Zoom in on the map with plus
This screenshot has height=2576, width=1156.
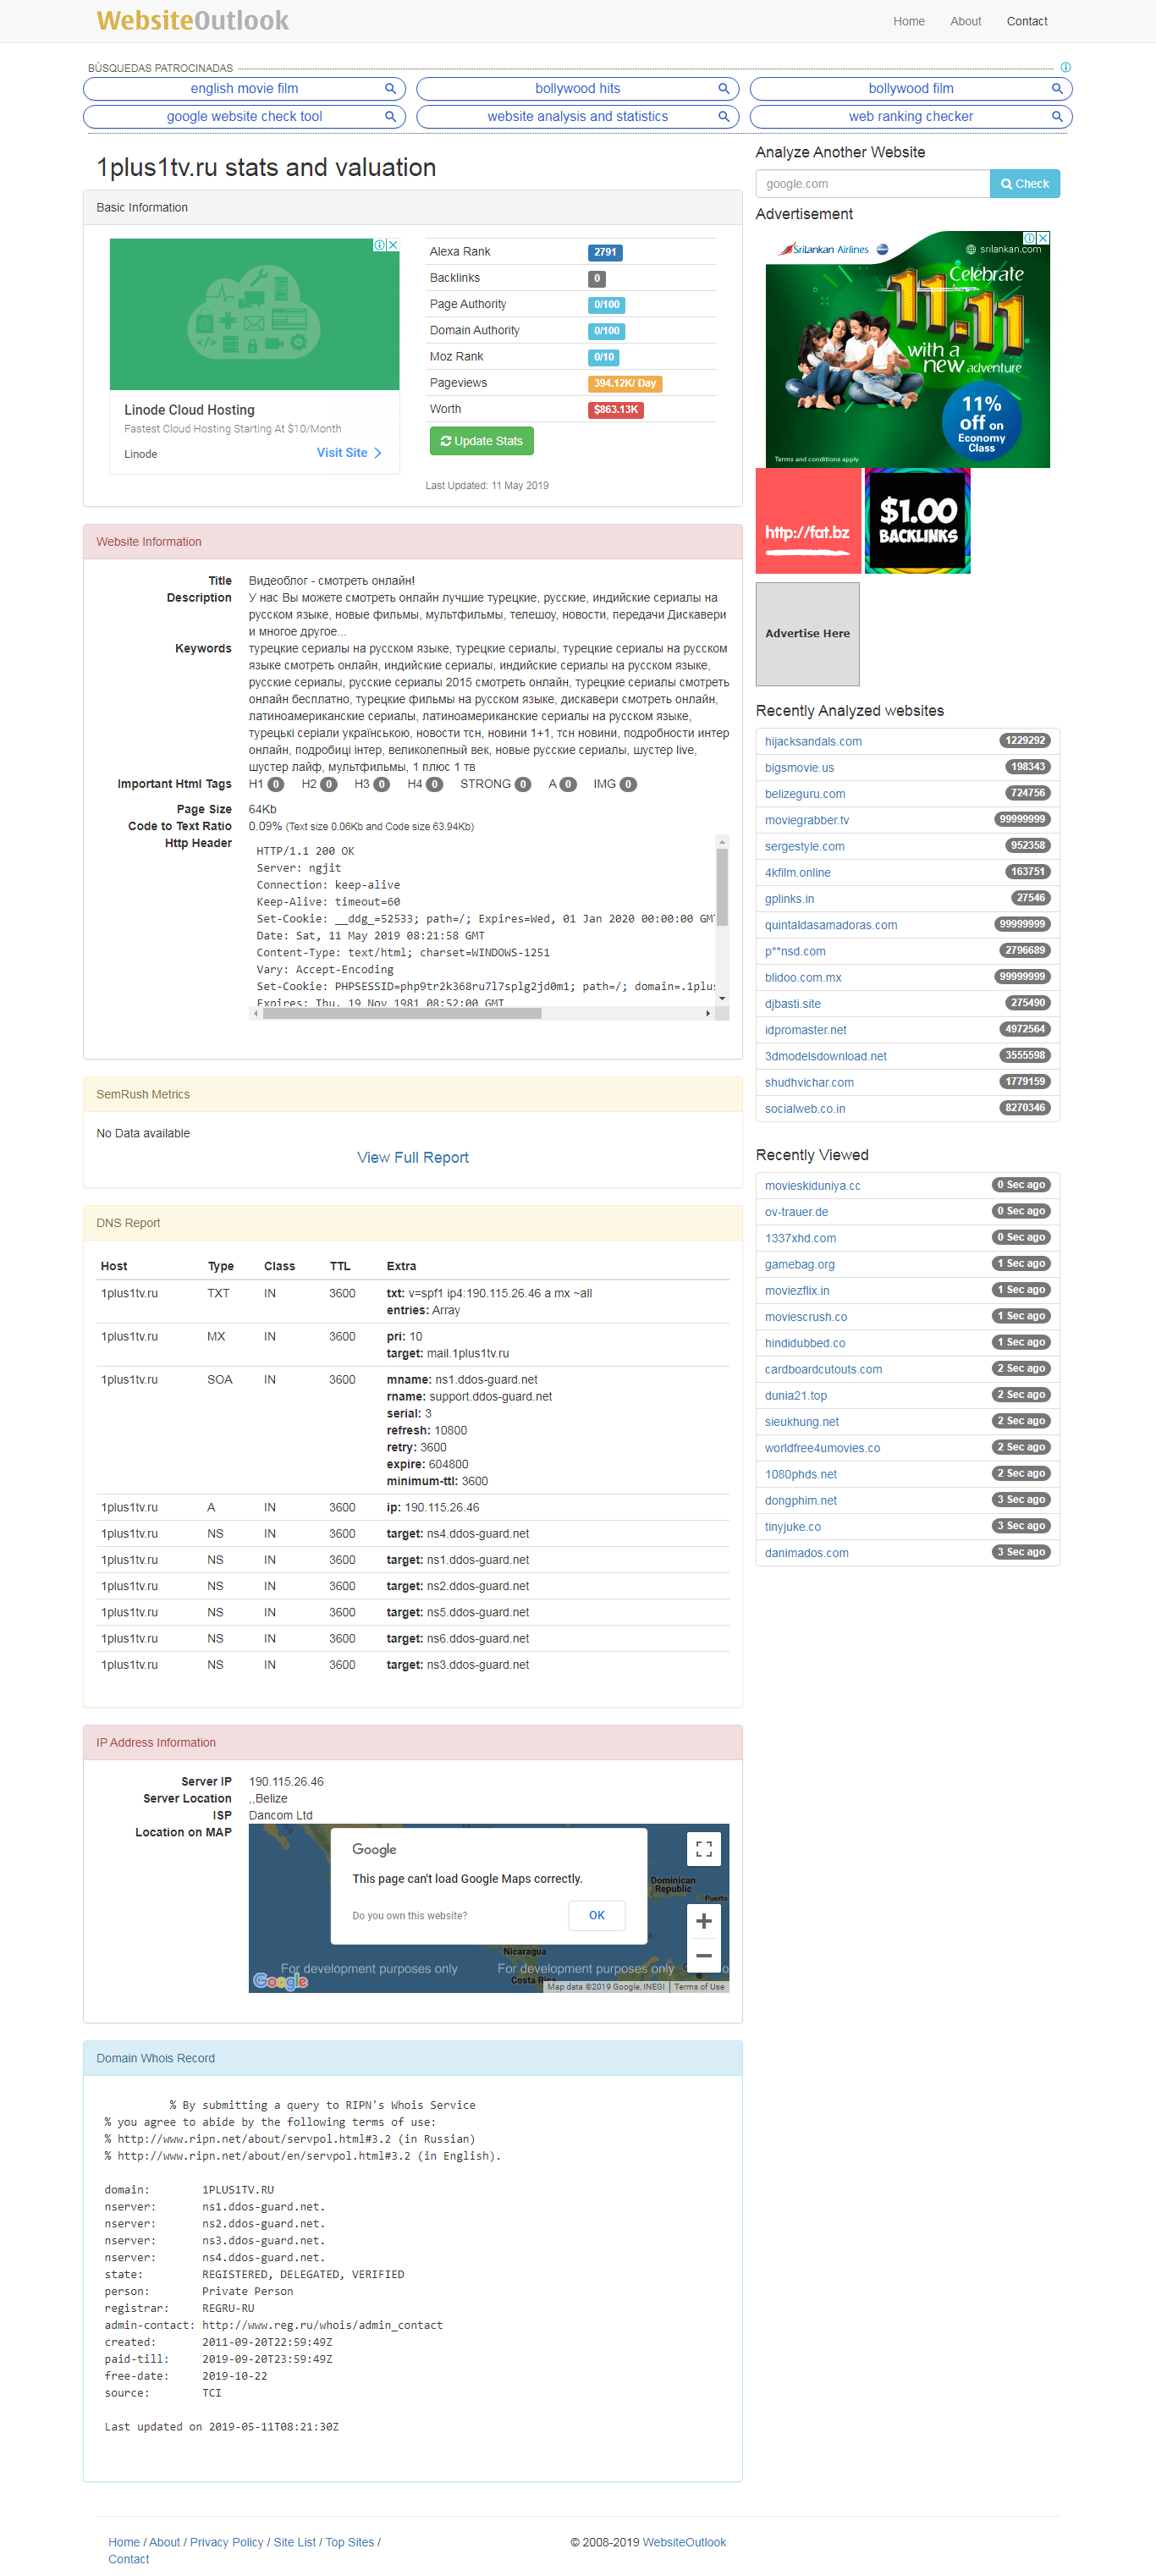click(x=703, y=1921)
